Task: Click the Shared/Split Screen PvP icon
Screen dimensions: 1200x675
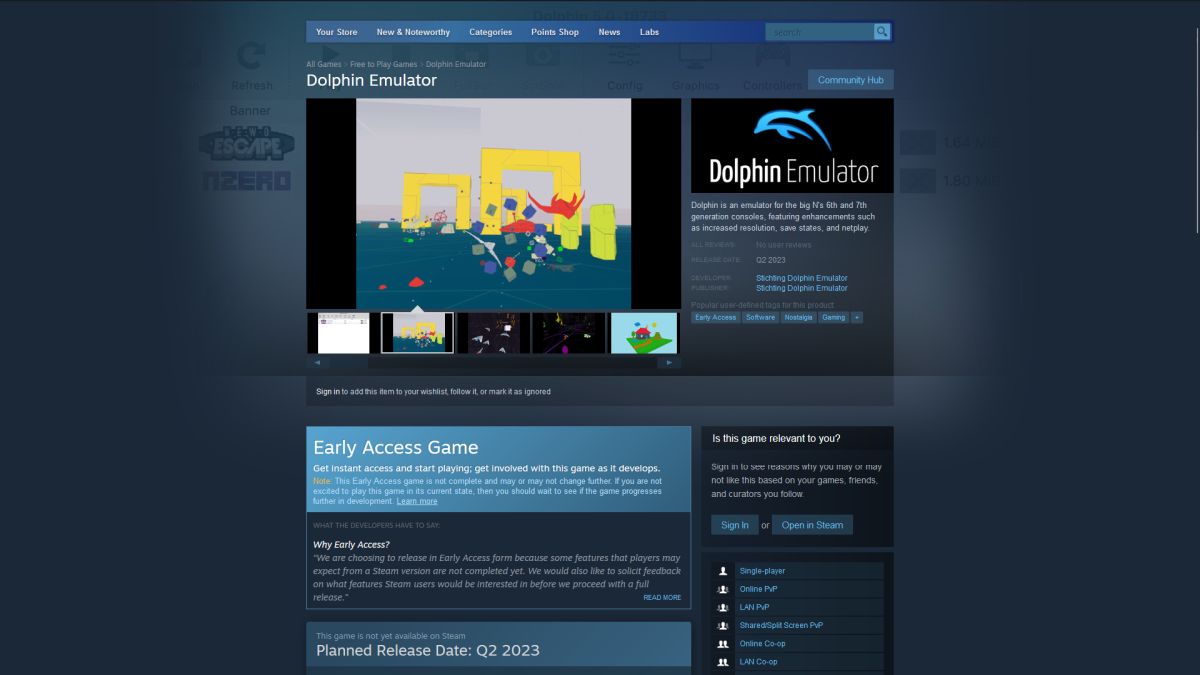Action: tap(723, 625)
